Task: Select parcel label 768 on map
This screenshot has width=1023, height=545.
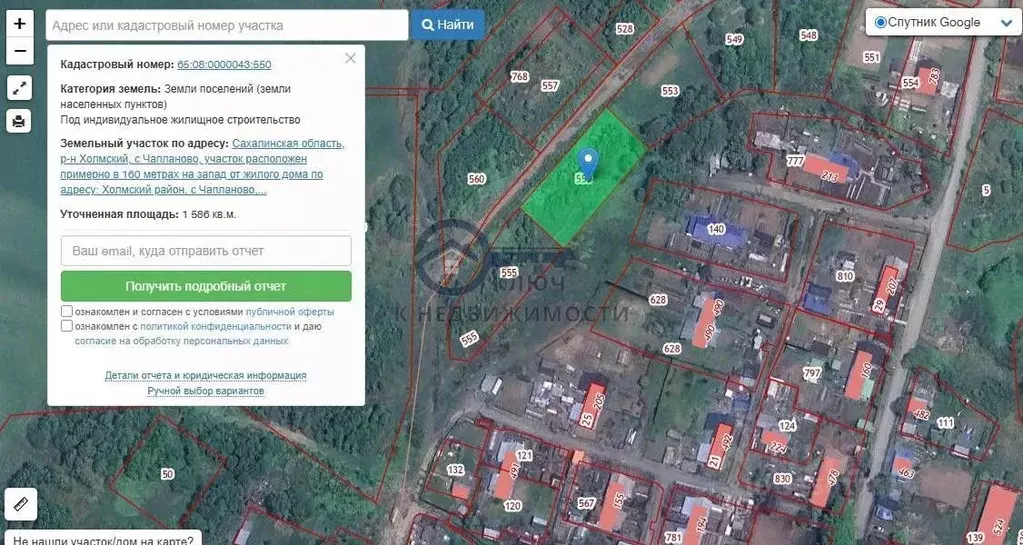Action: click(x=519, y=76)
